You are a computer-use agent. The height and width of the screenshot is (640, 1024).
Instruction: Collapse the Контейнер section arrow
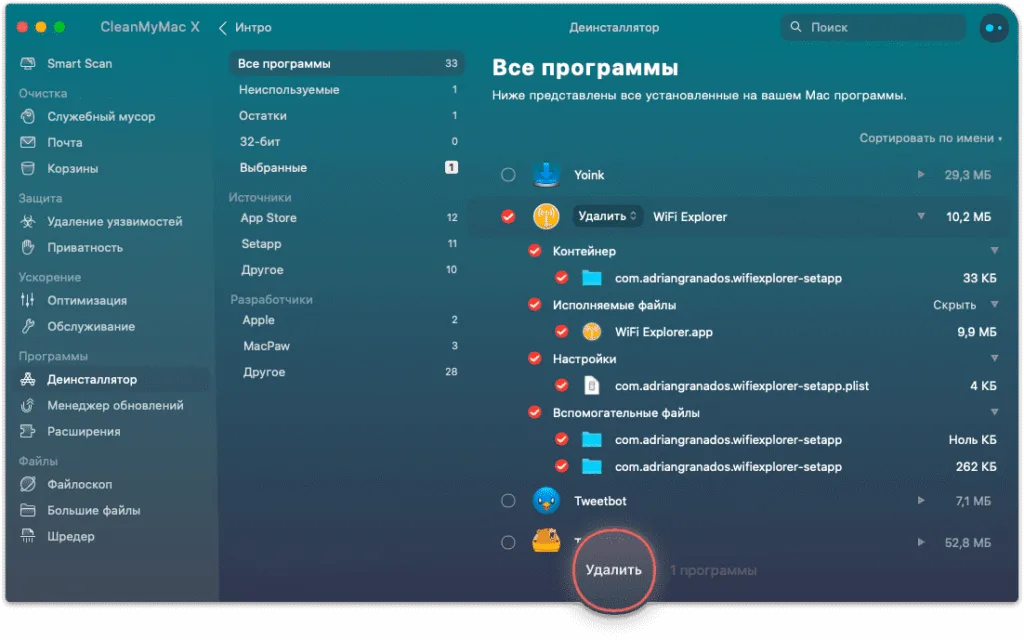(x=995, y=251)
